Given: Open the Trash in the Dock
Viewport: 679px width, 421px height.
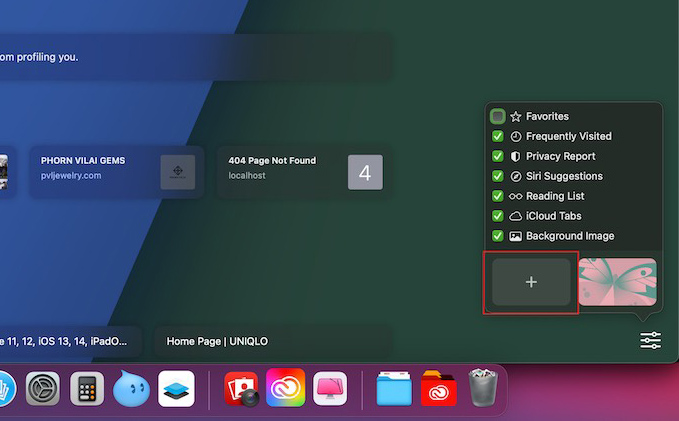Looking at the screenshot, I should pyautogui.click(x=484, y=388).
